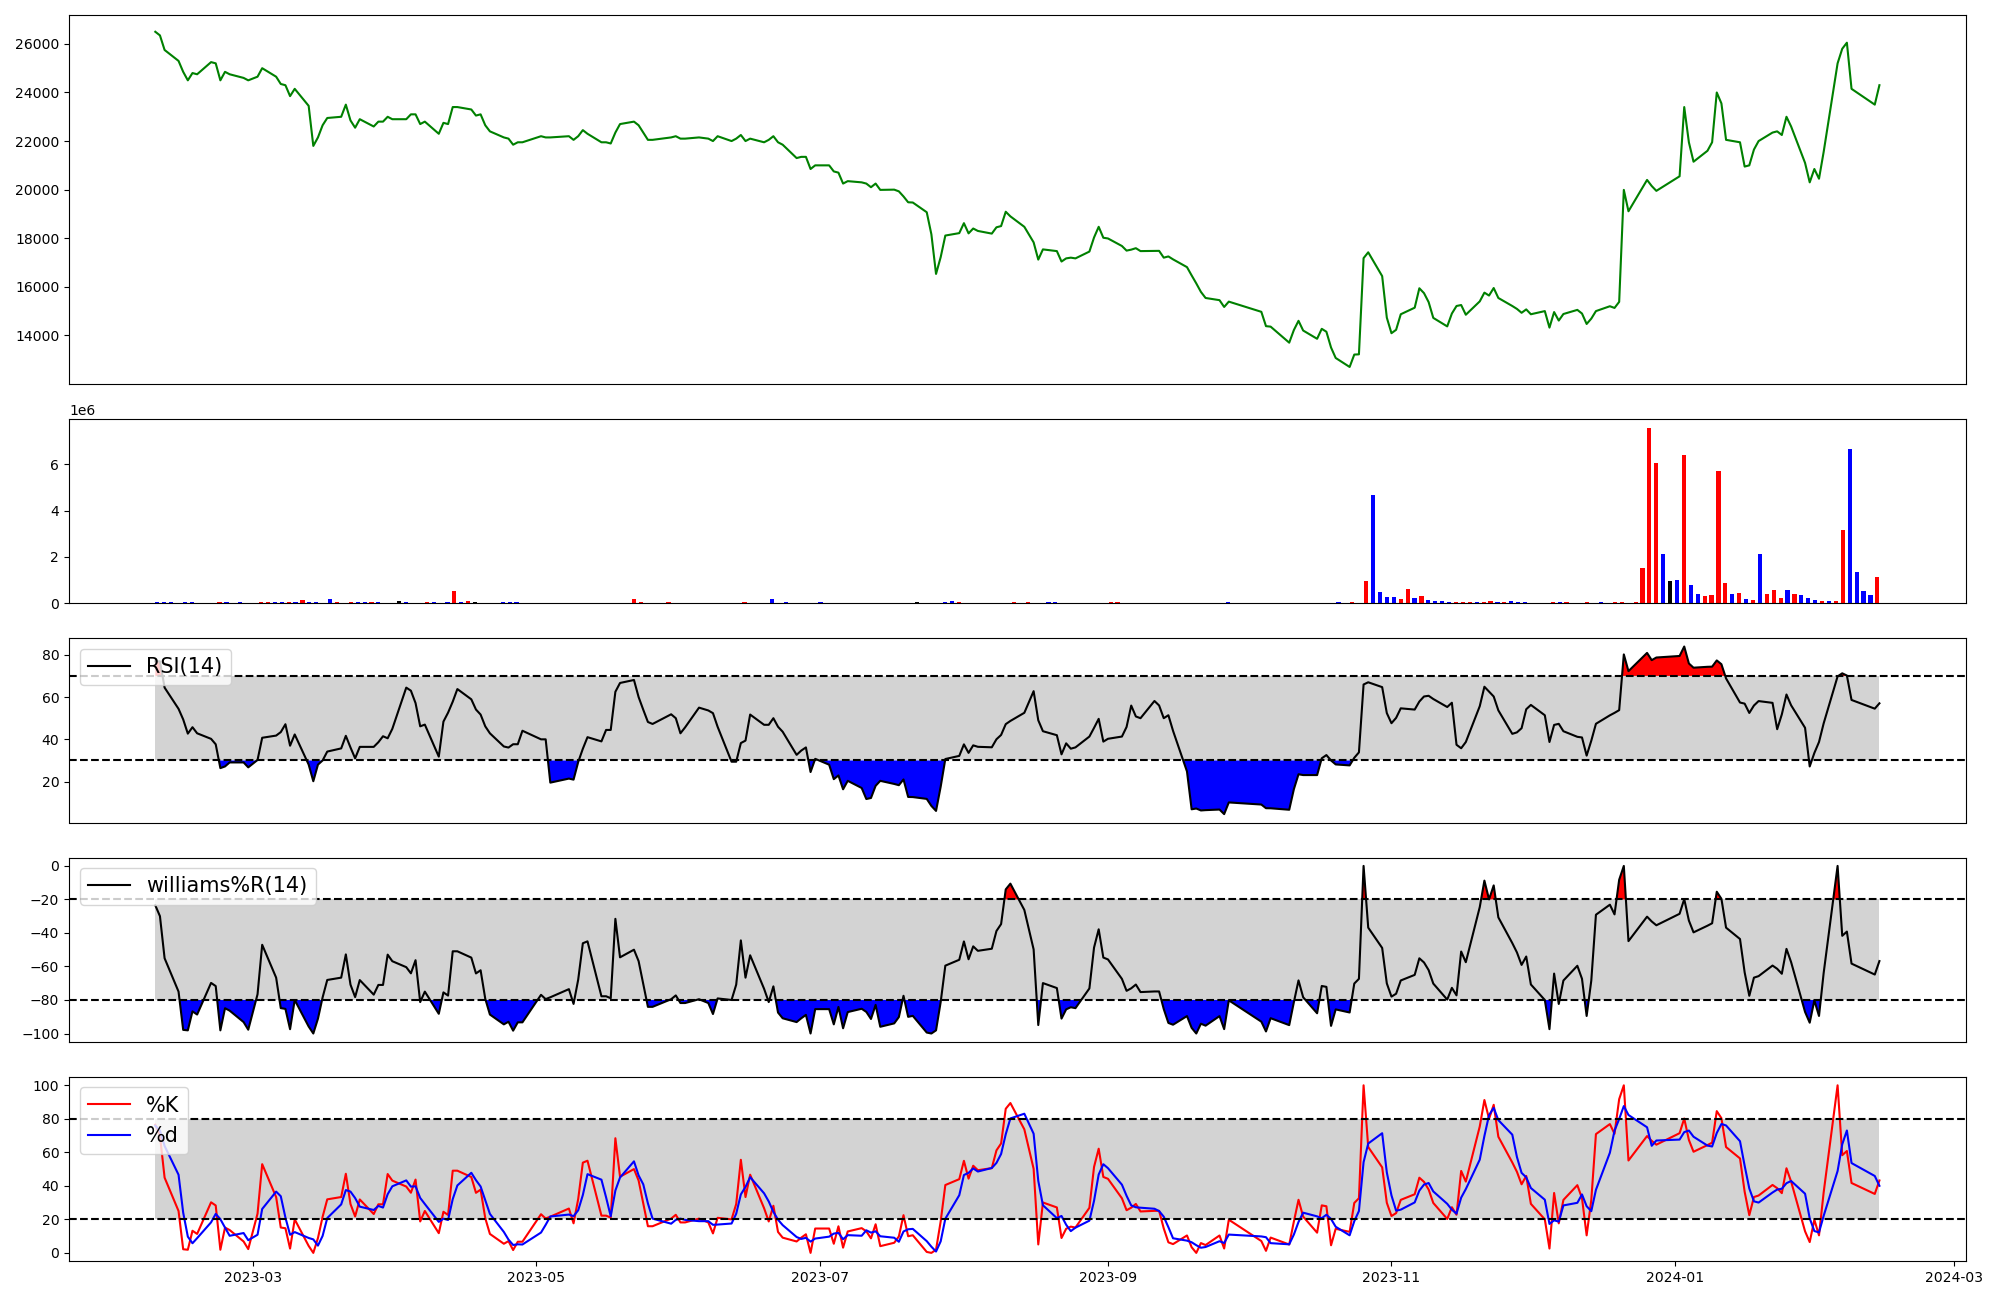Click the blue %d legend line swatch
The image size is (2000, 1300).
pos(109,1135)
